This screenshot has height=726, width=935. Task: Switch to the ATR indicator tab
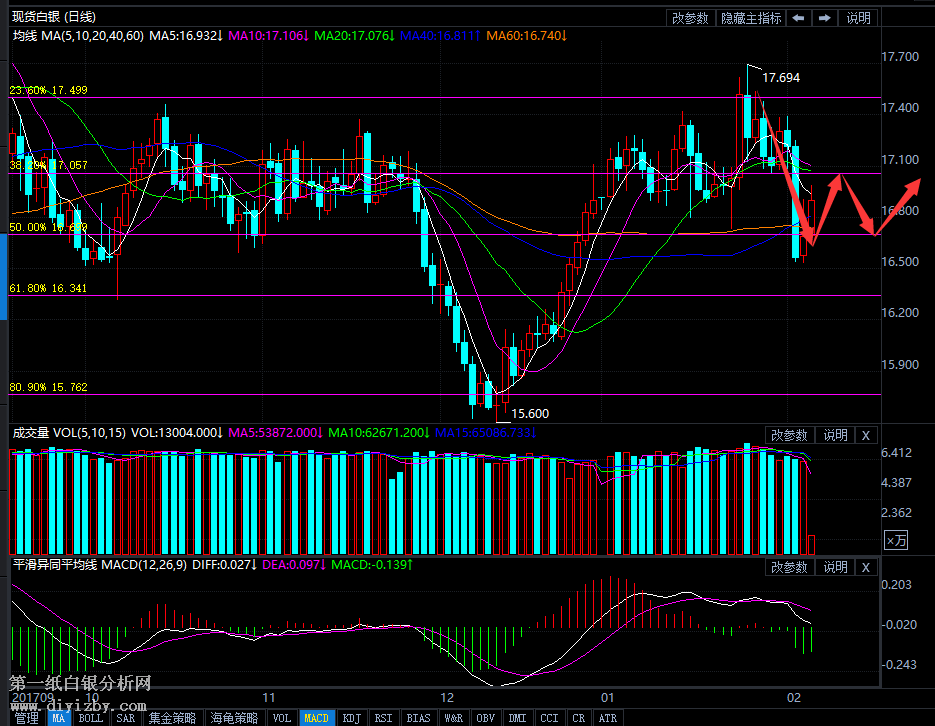(x=606, y=718)
